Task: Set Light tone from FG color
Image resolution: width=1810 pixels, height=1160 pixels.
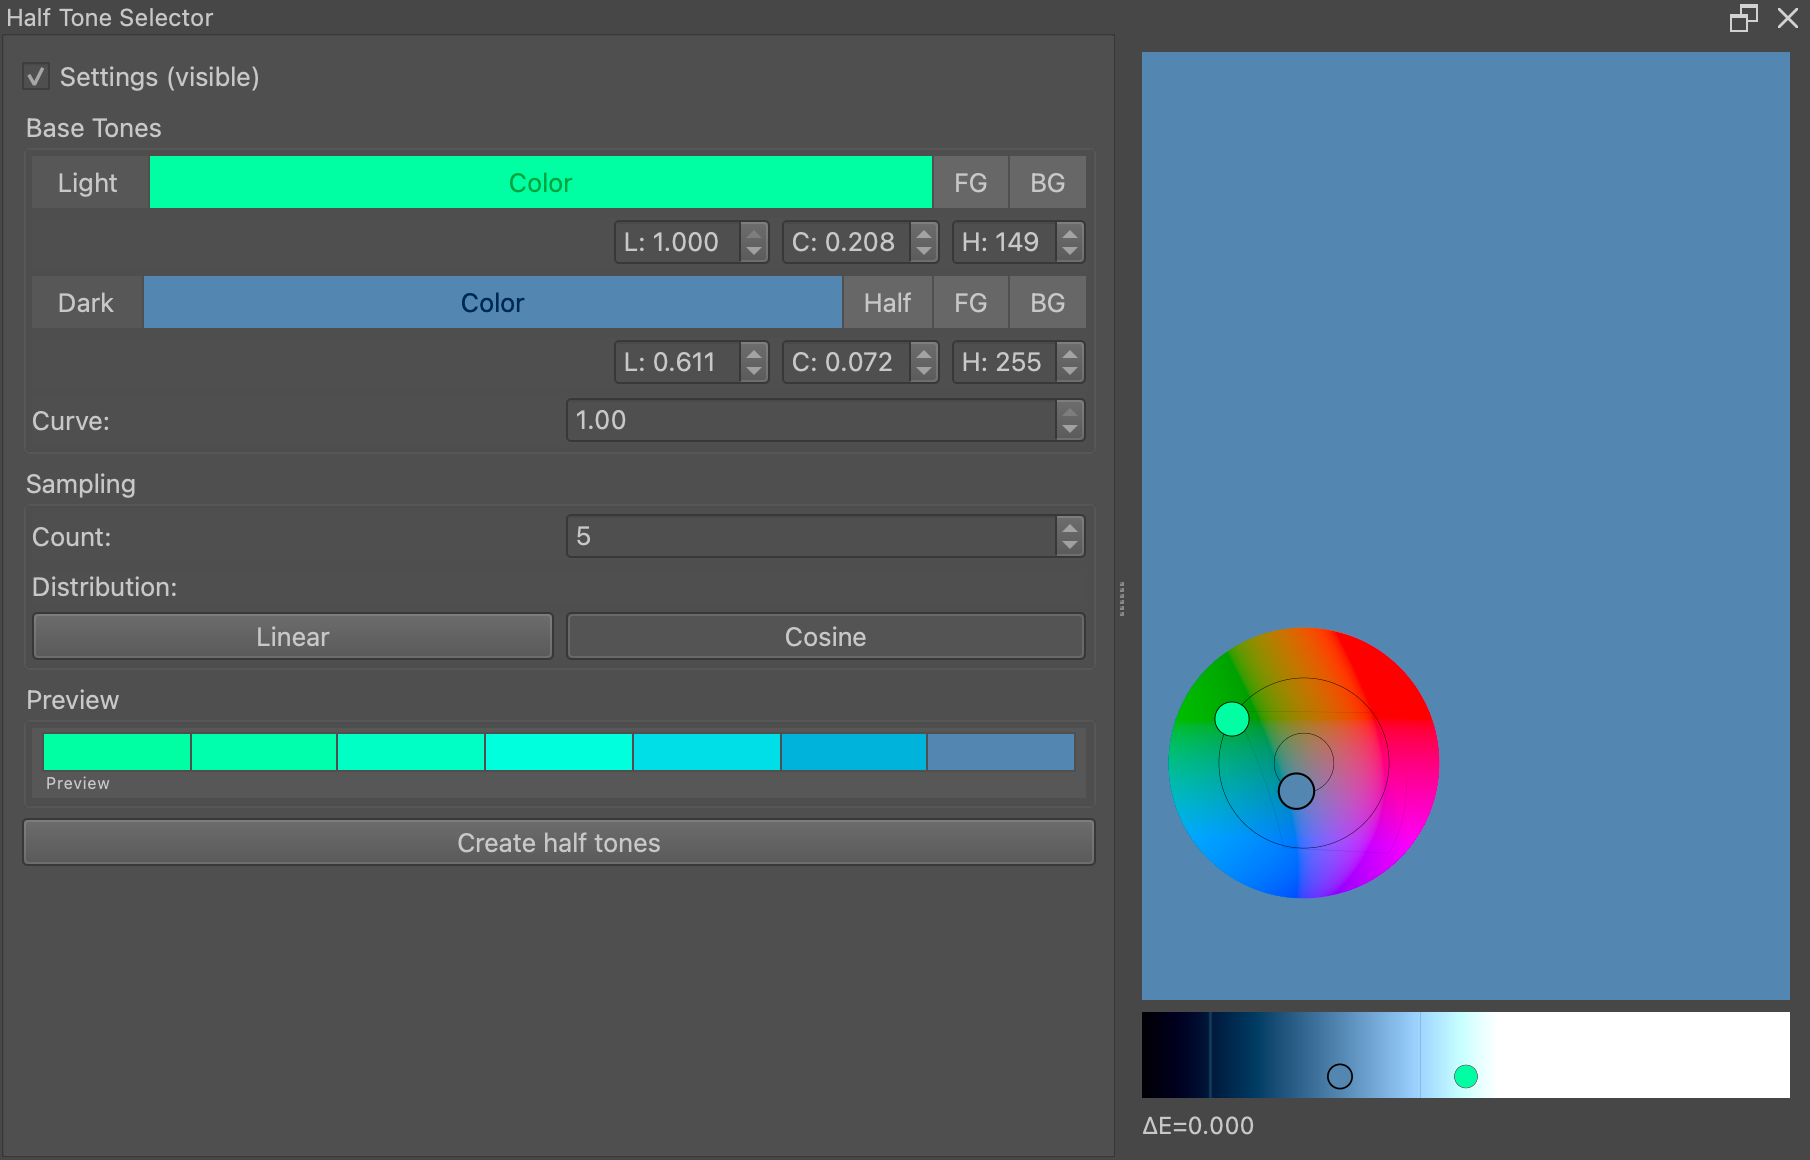Action: tap(970, 183)
